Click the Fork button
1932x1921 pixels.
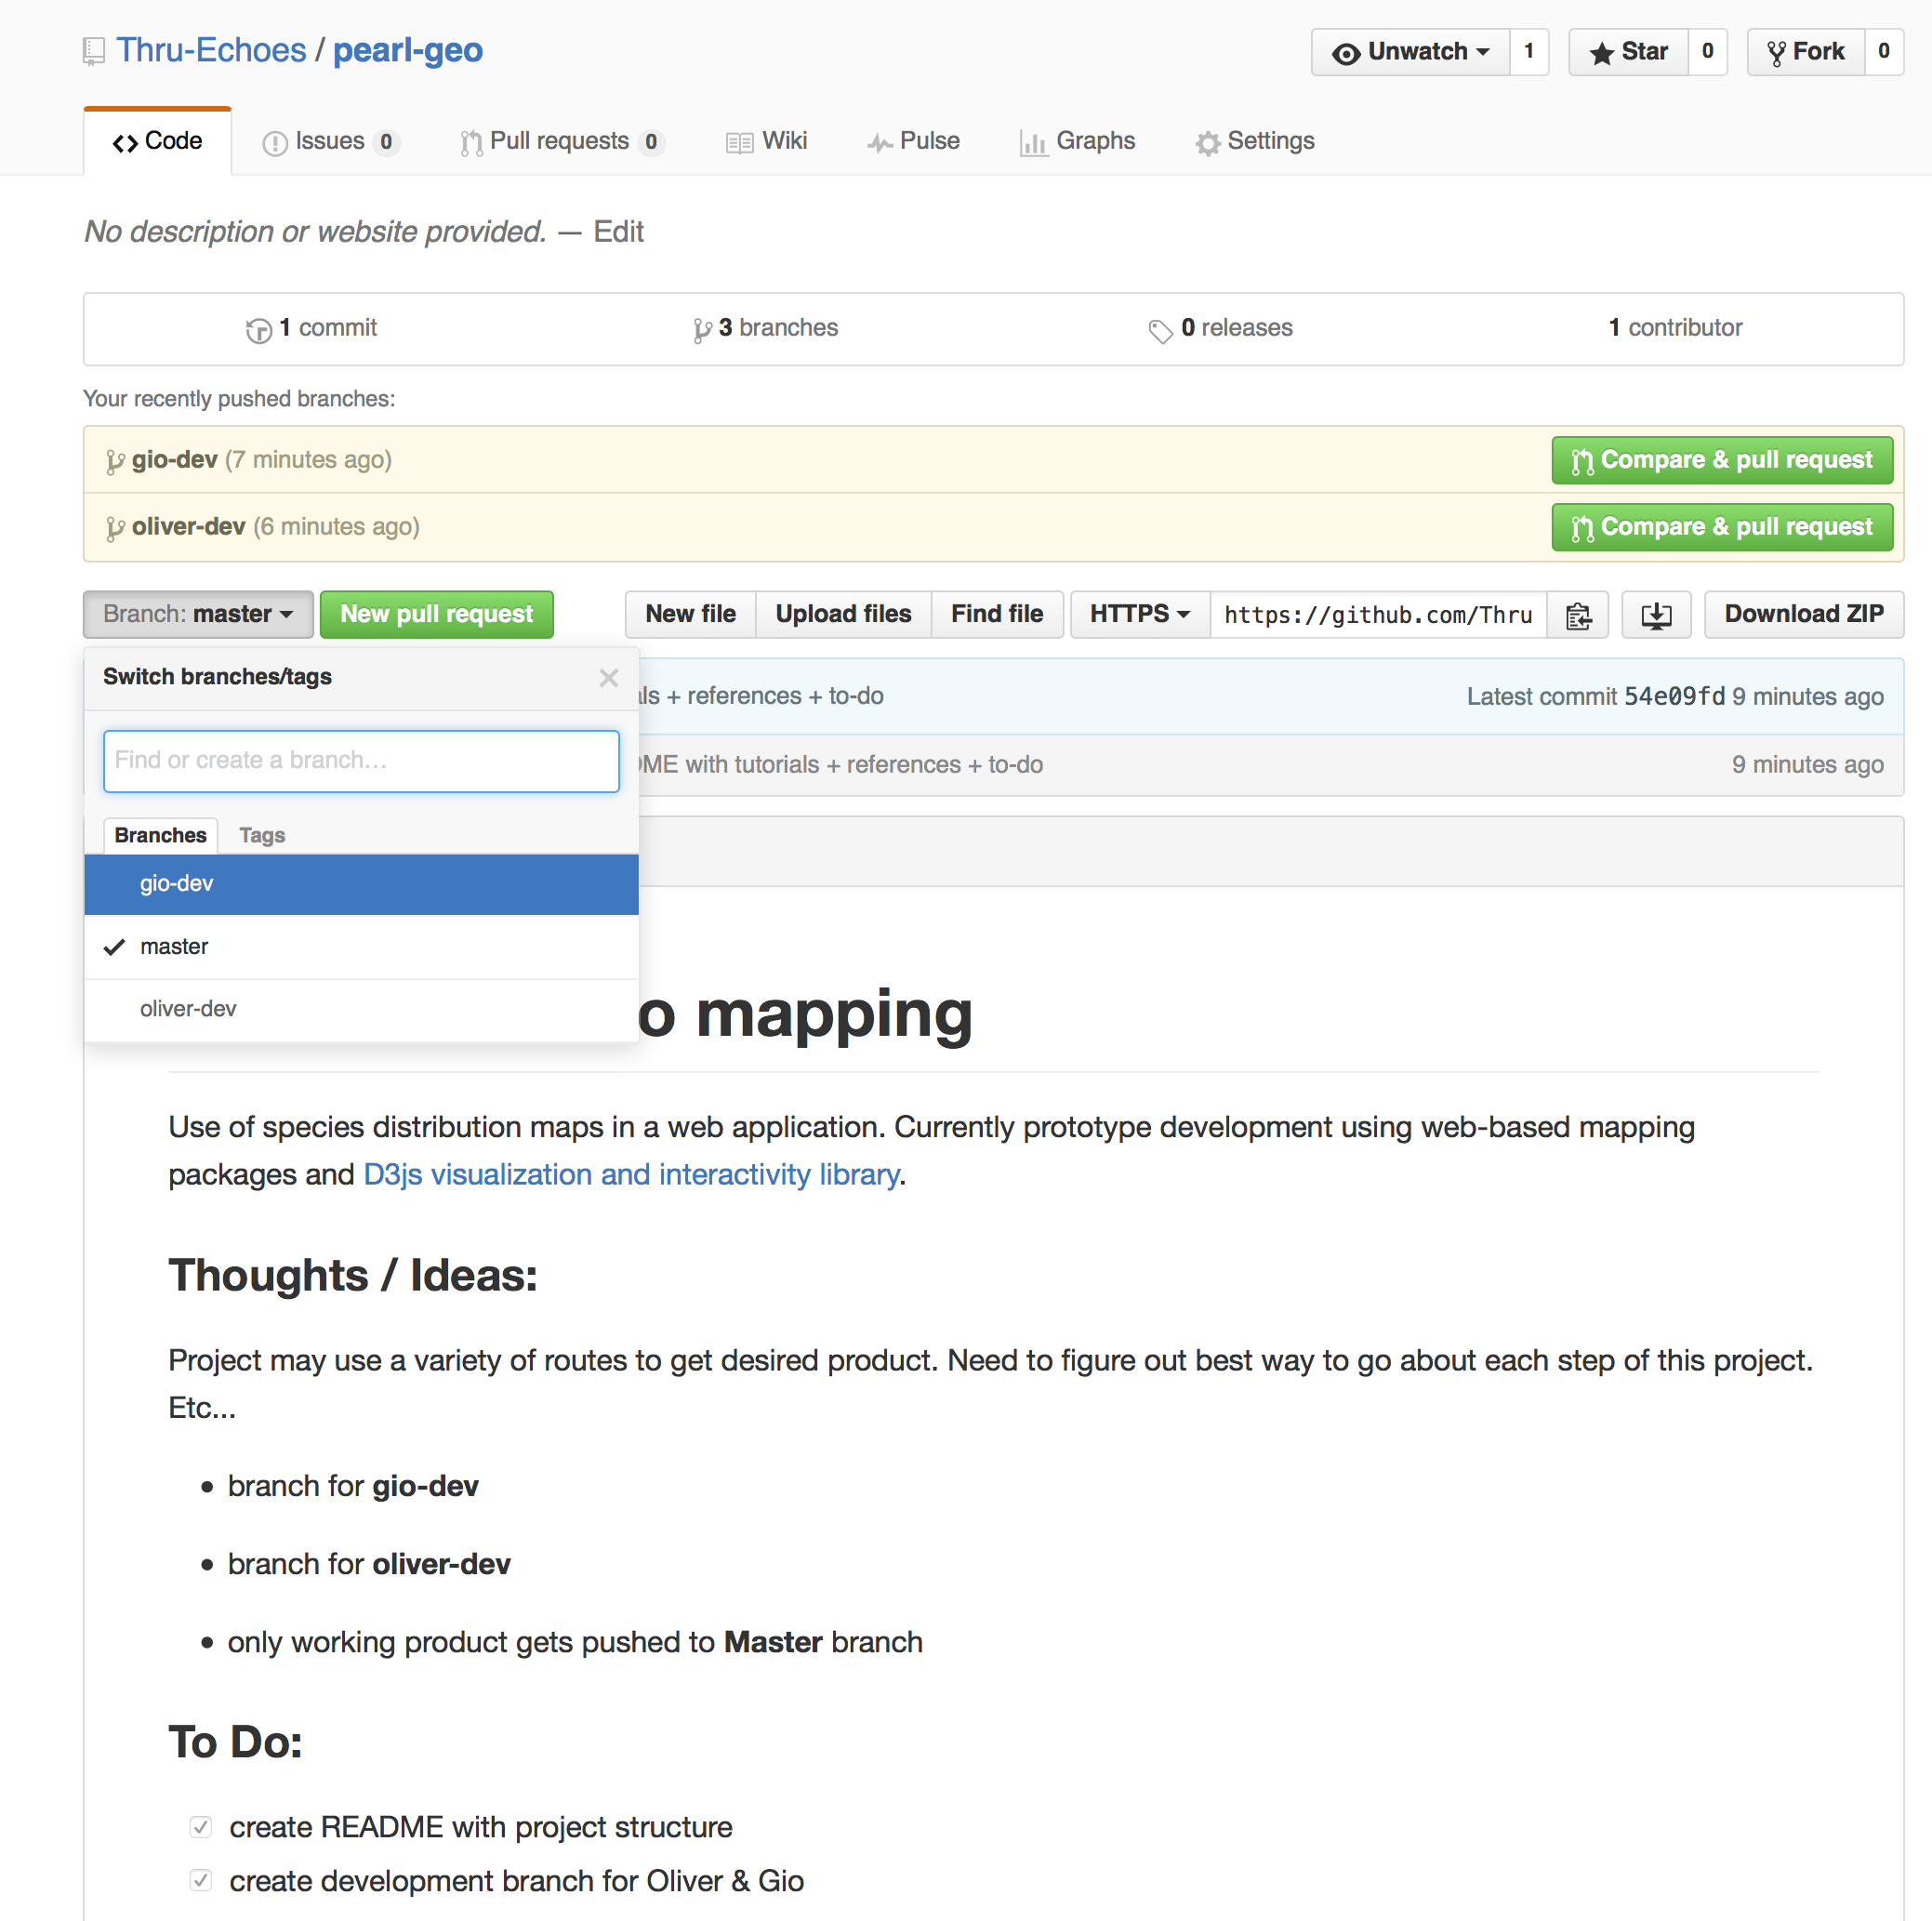[x=1806, y=52]
